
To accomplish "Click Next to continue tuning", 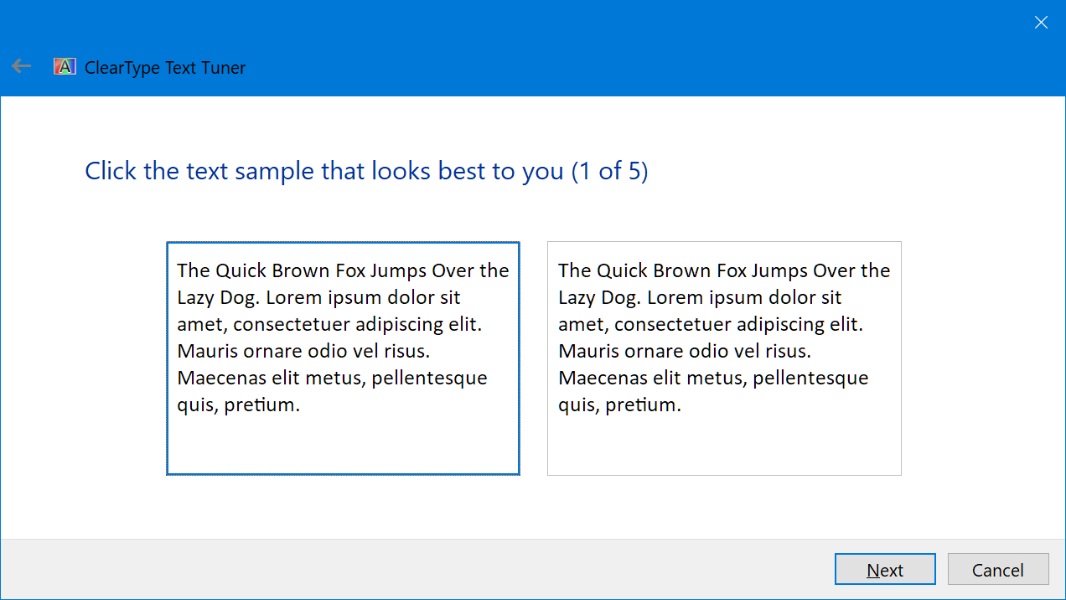I will point(884,569).
